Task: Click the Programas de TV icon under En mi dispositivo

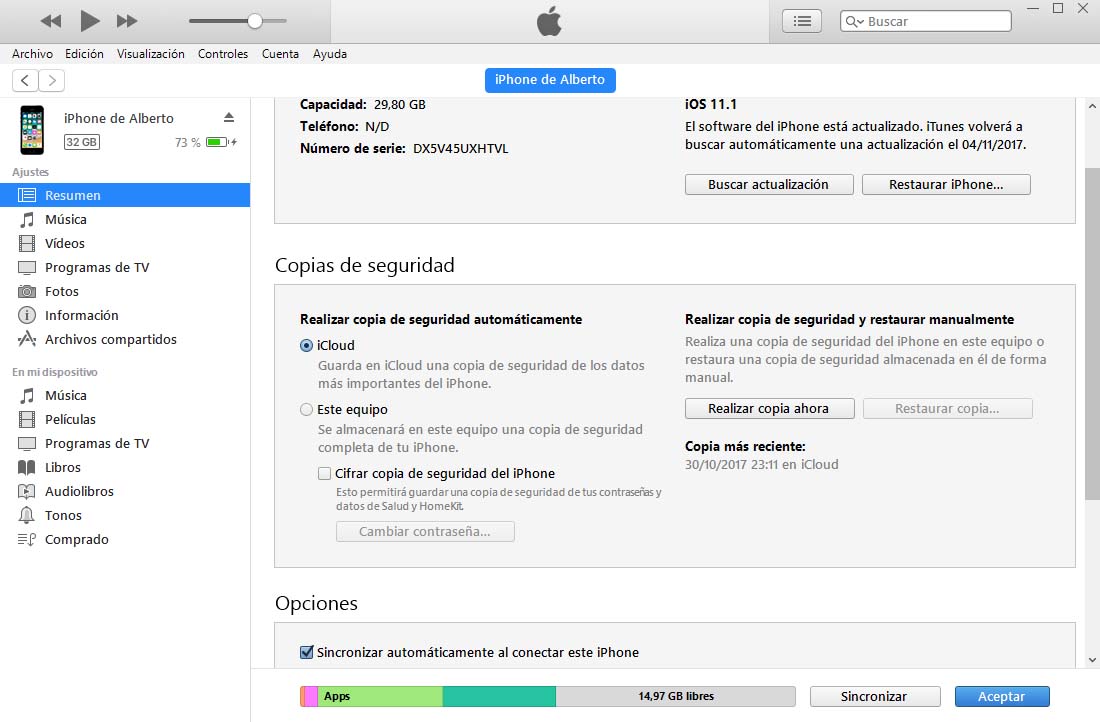Action: [27, 443]
